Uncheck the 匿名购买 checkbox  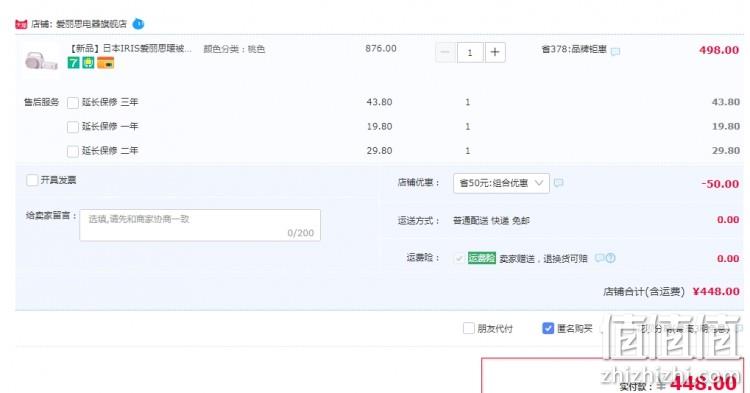[548, 328]
